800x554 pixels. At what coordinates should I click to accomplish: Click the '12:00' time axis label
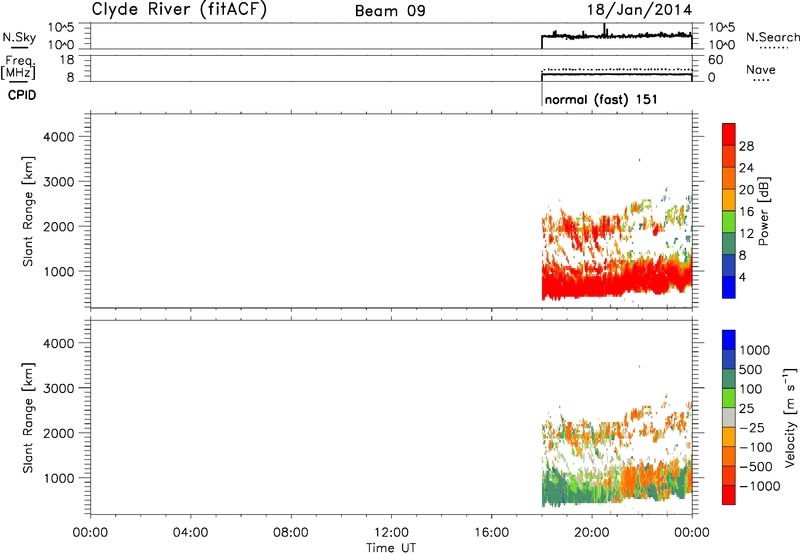391,533
